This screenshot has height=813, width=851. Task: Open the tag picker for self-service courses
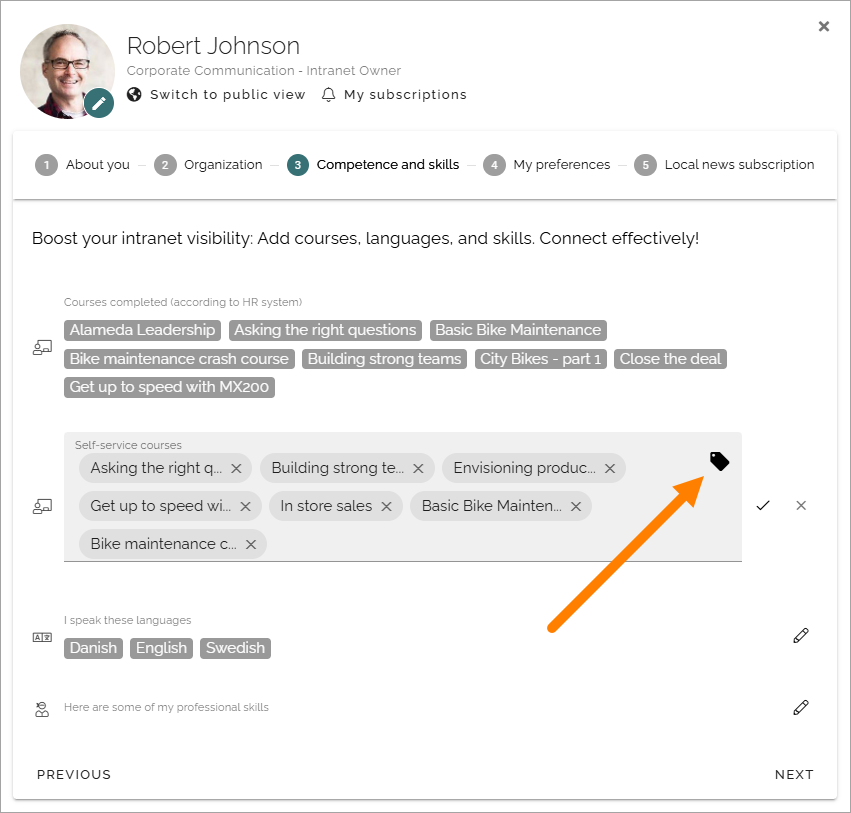coord(720,461)
